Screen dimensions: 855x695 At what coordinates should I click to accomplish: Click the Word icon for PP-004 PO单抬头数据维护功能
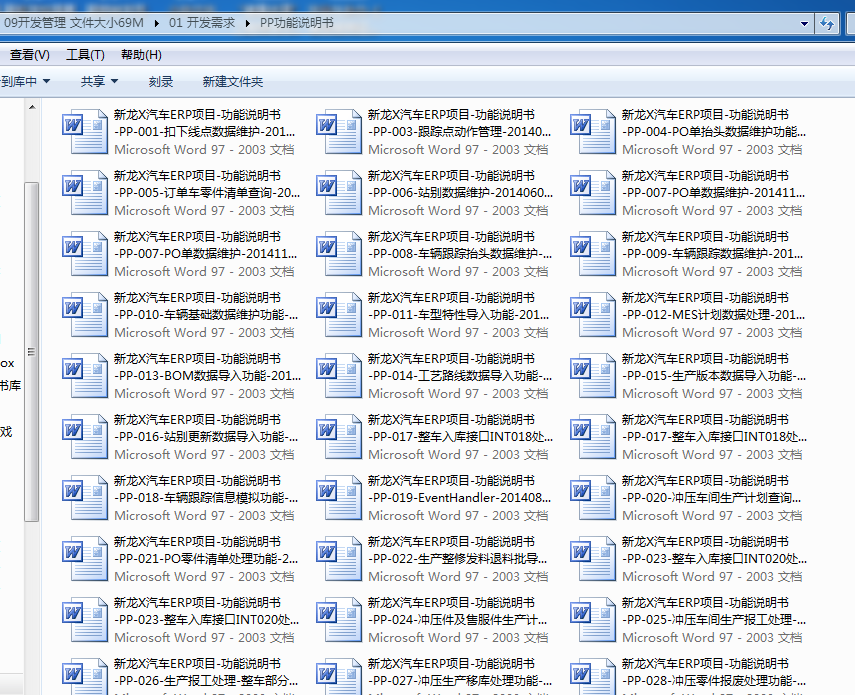(x=593, y=132)
